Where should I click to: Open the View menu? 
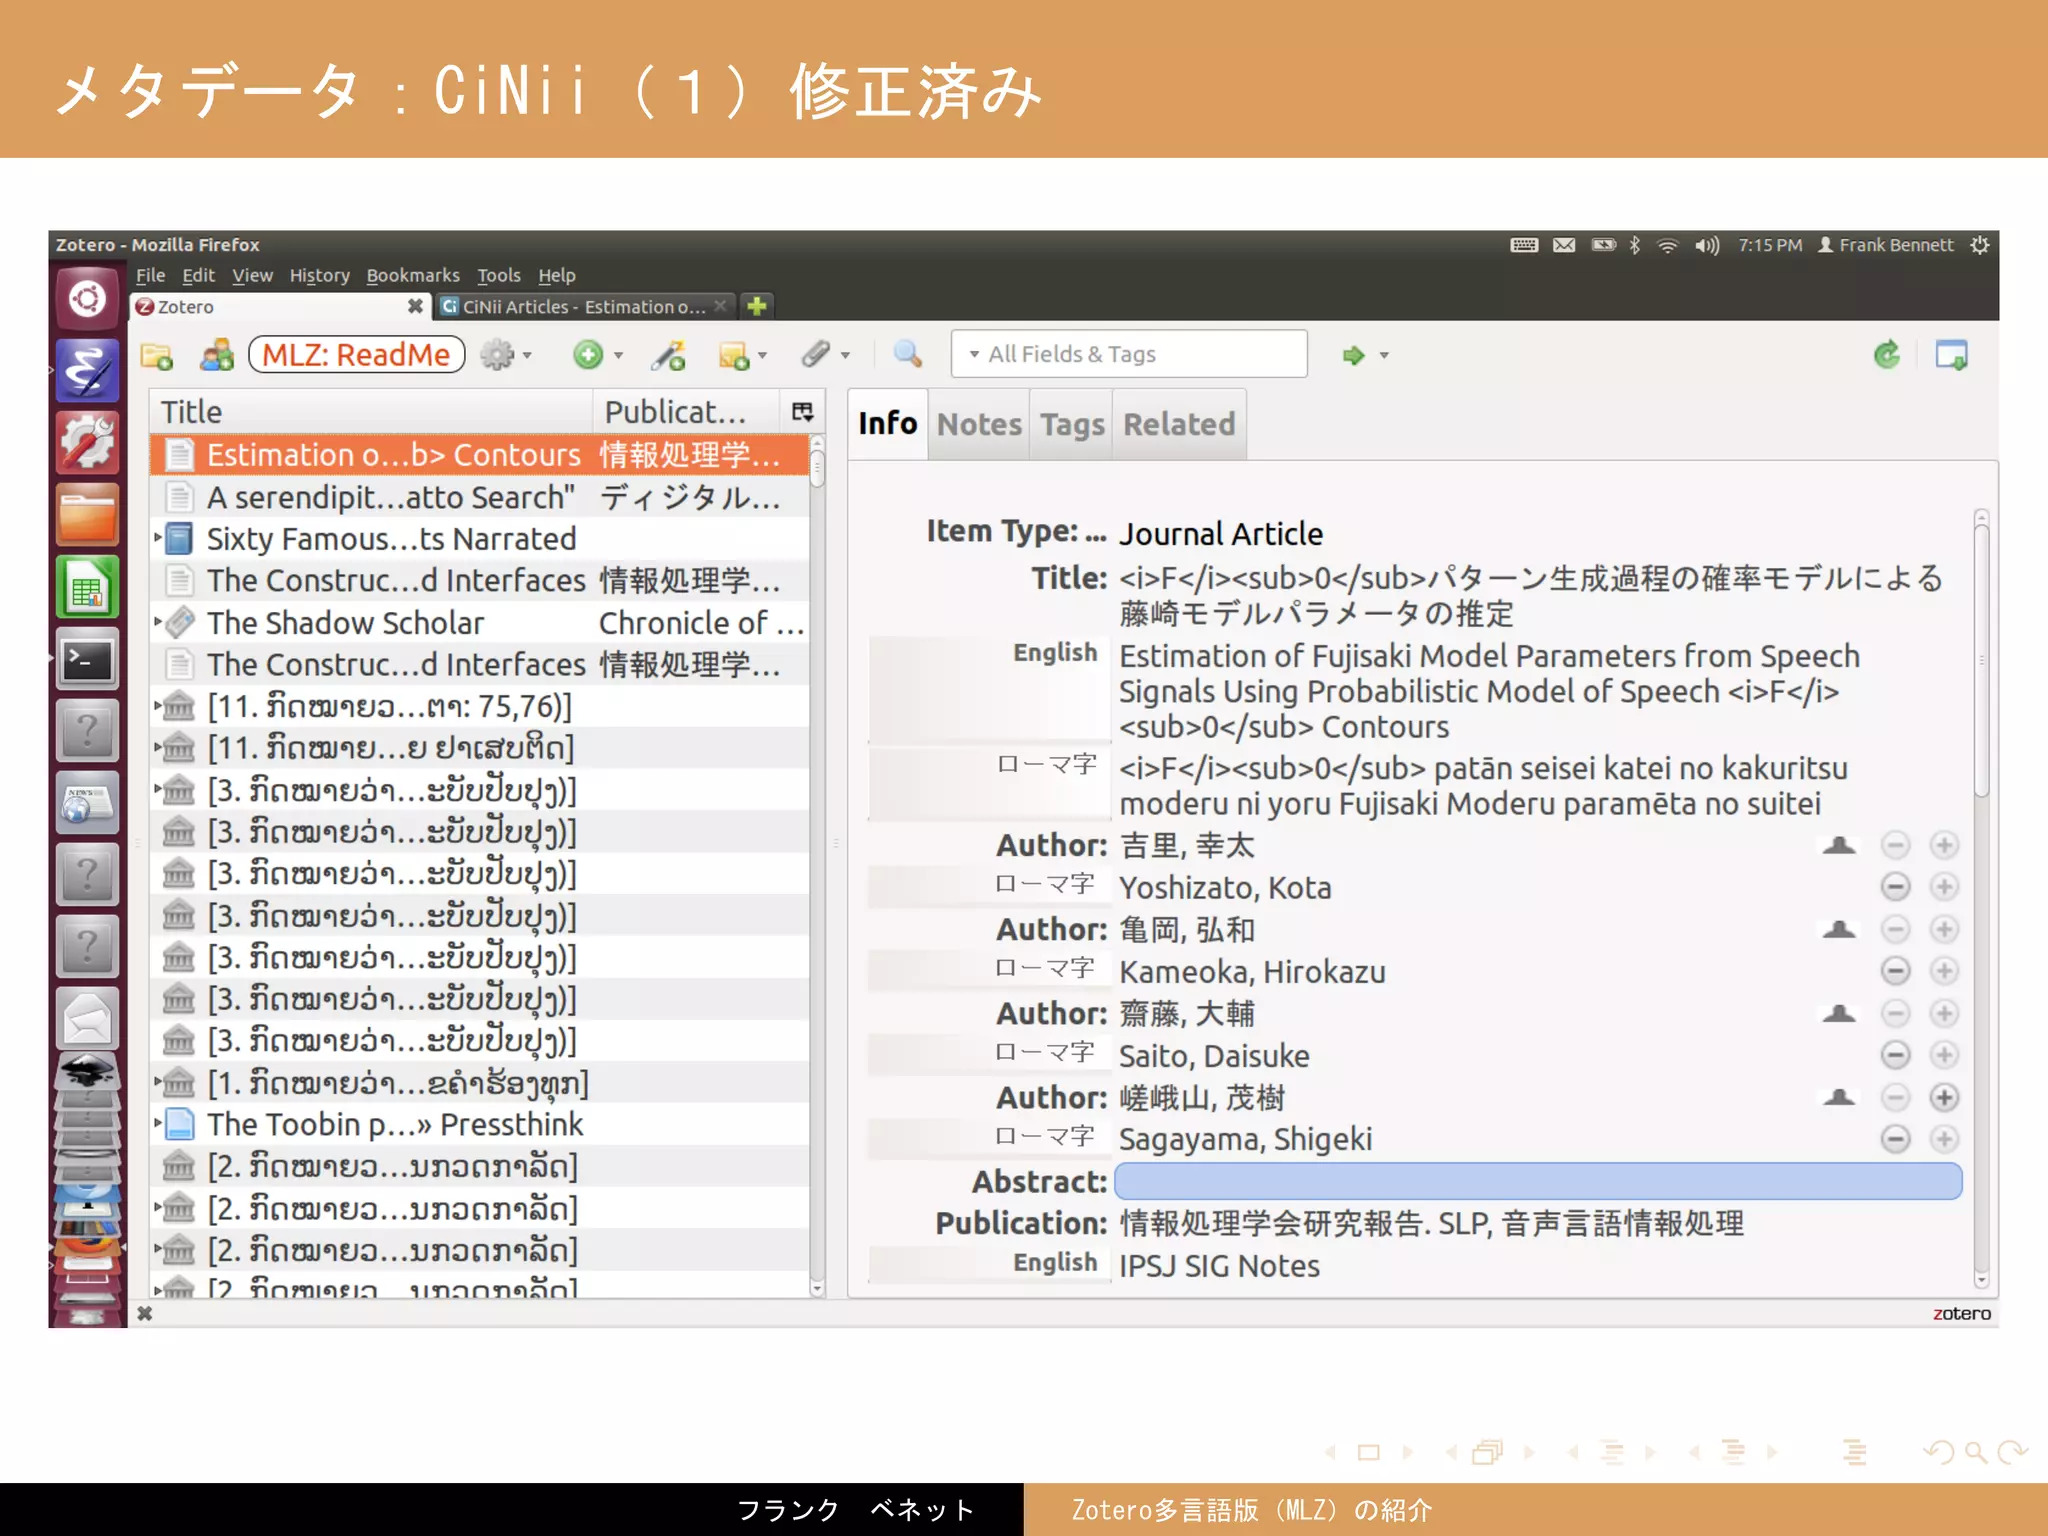252,275
